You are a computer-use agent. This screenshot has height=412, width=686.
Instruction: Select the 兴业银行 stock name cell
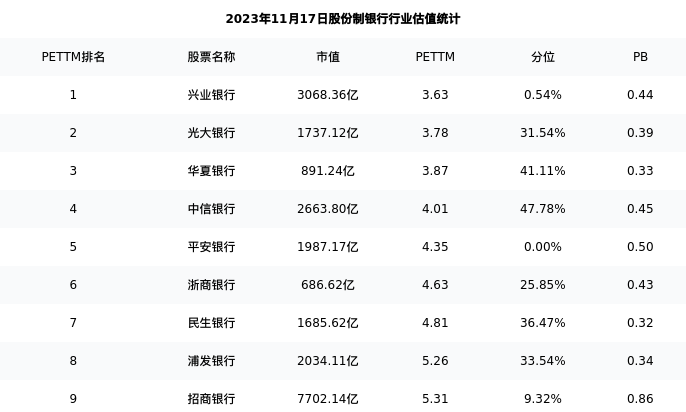point(211,95)
